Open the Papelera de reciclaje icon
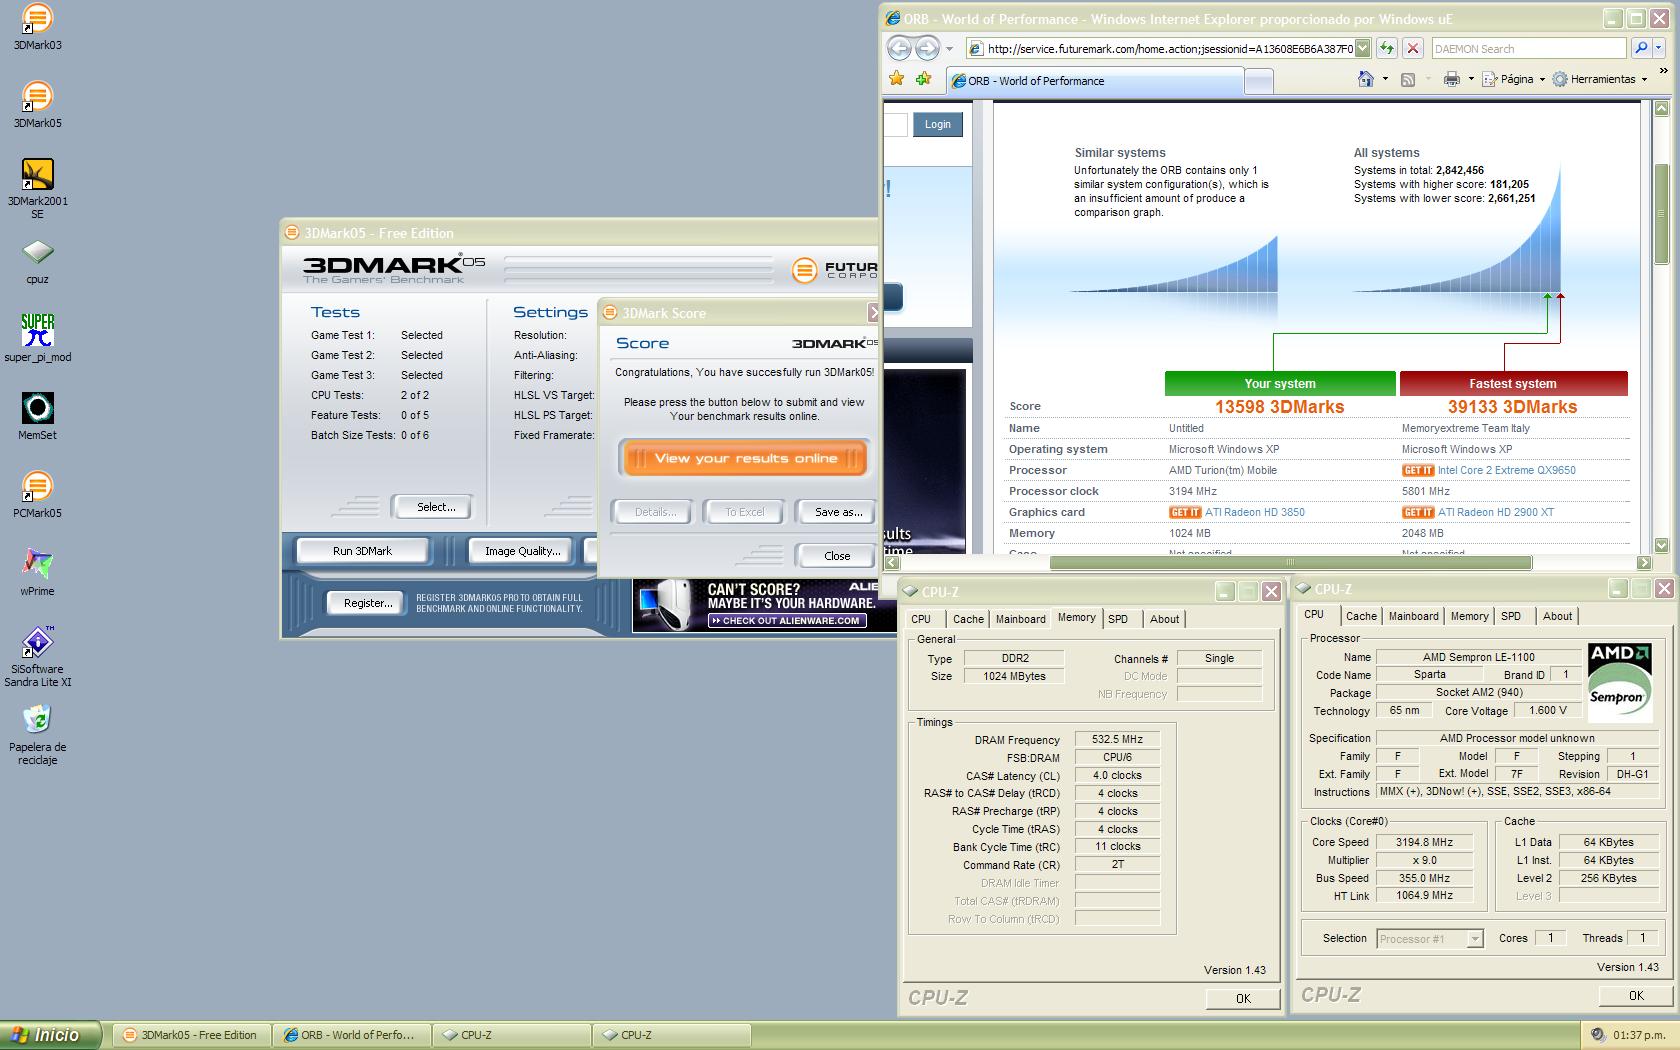 click(x=37, y=735)
